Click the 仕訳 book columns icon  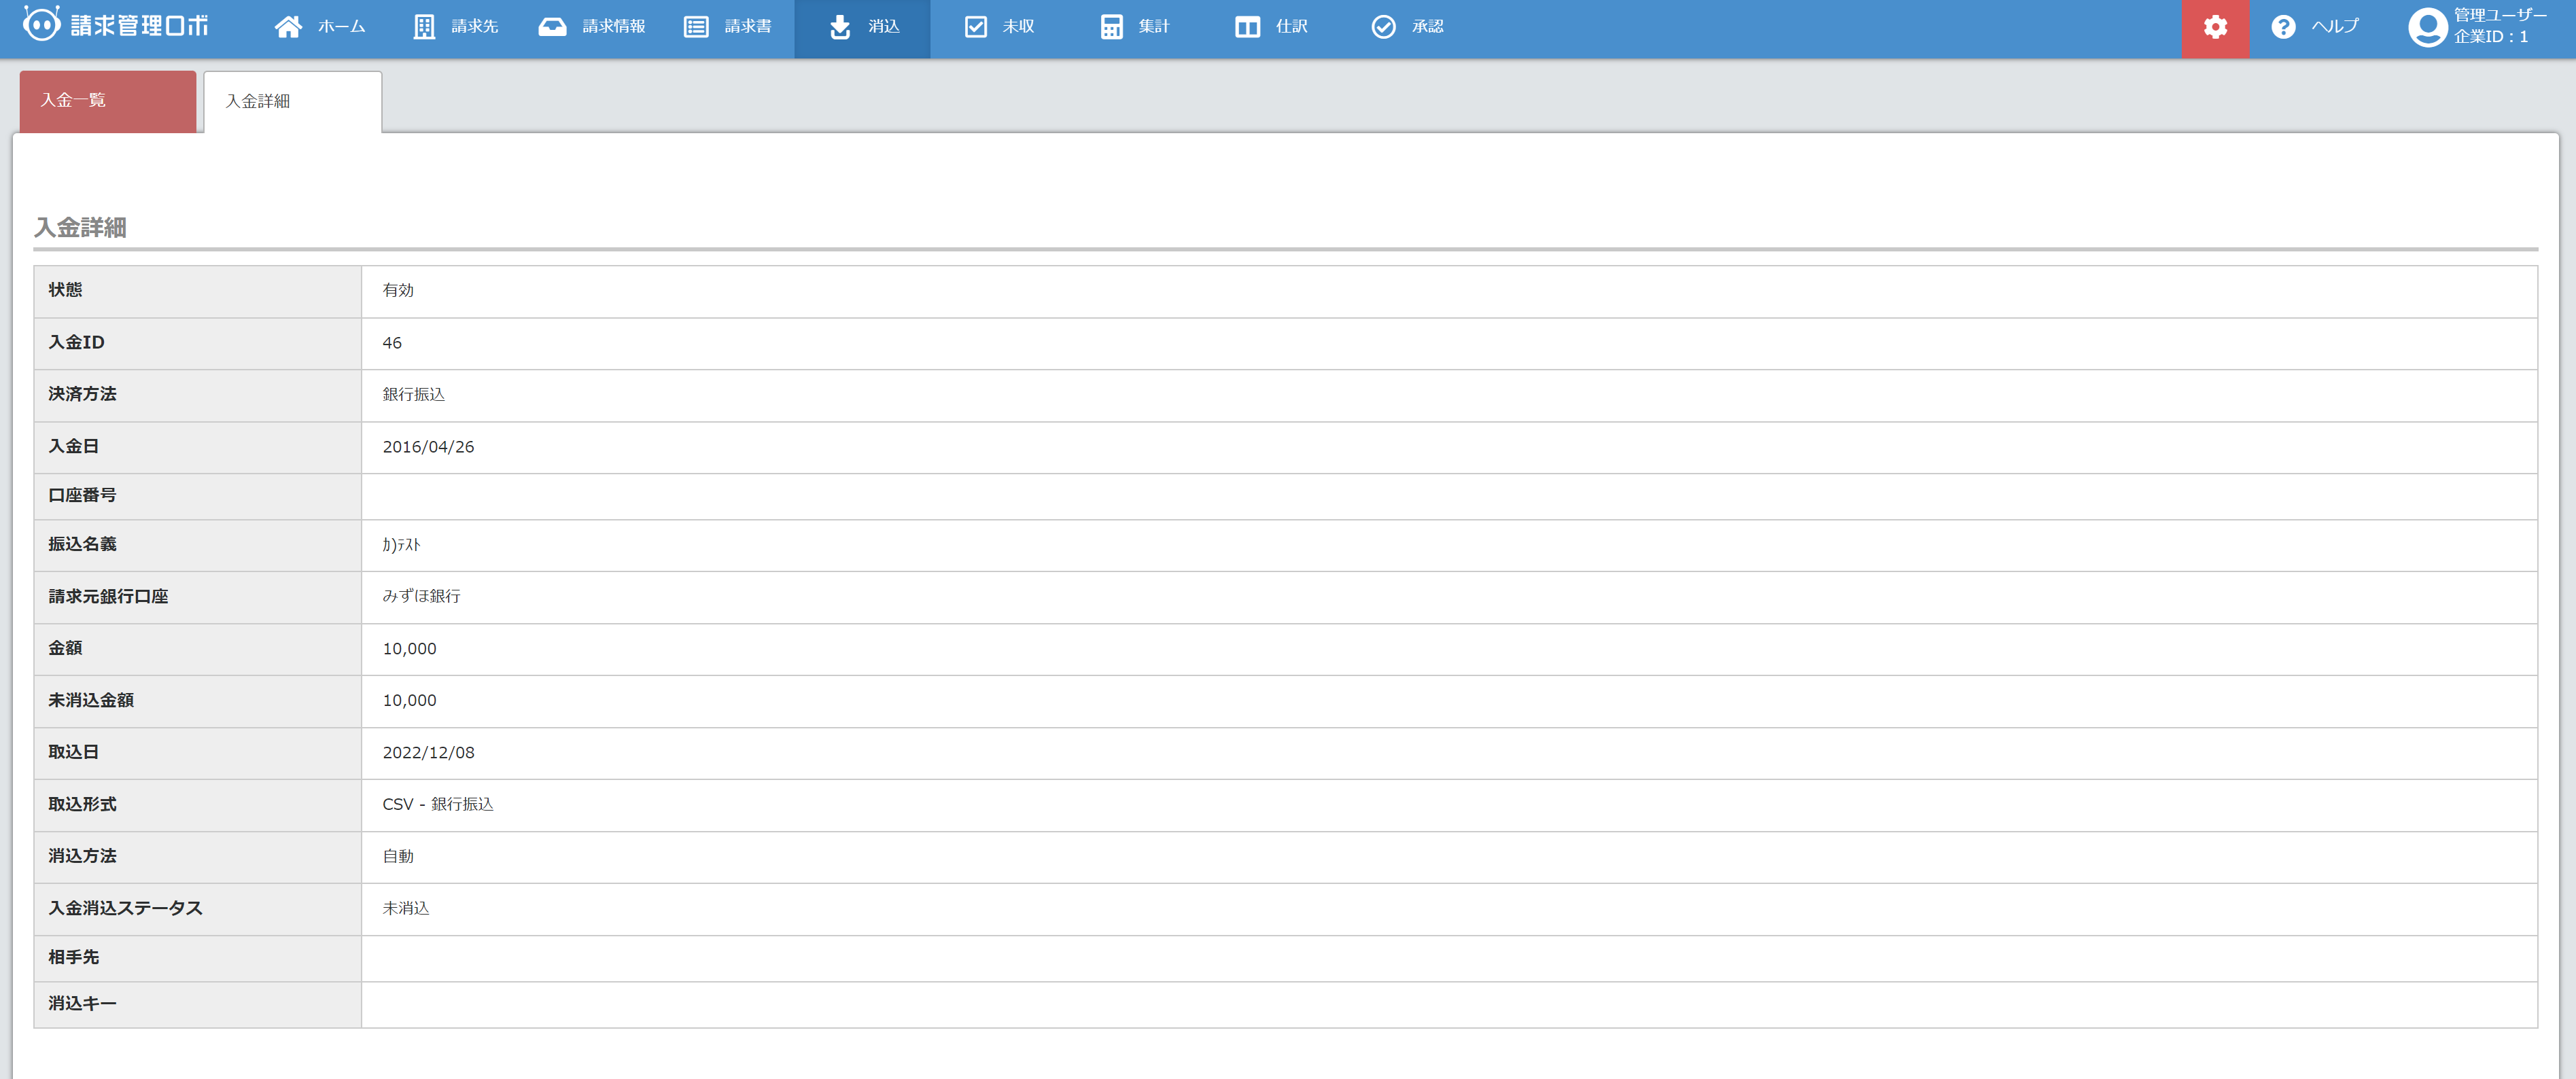1247,27
